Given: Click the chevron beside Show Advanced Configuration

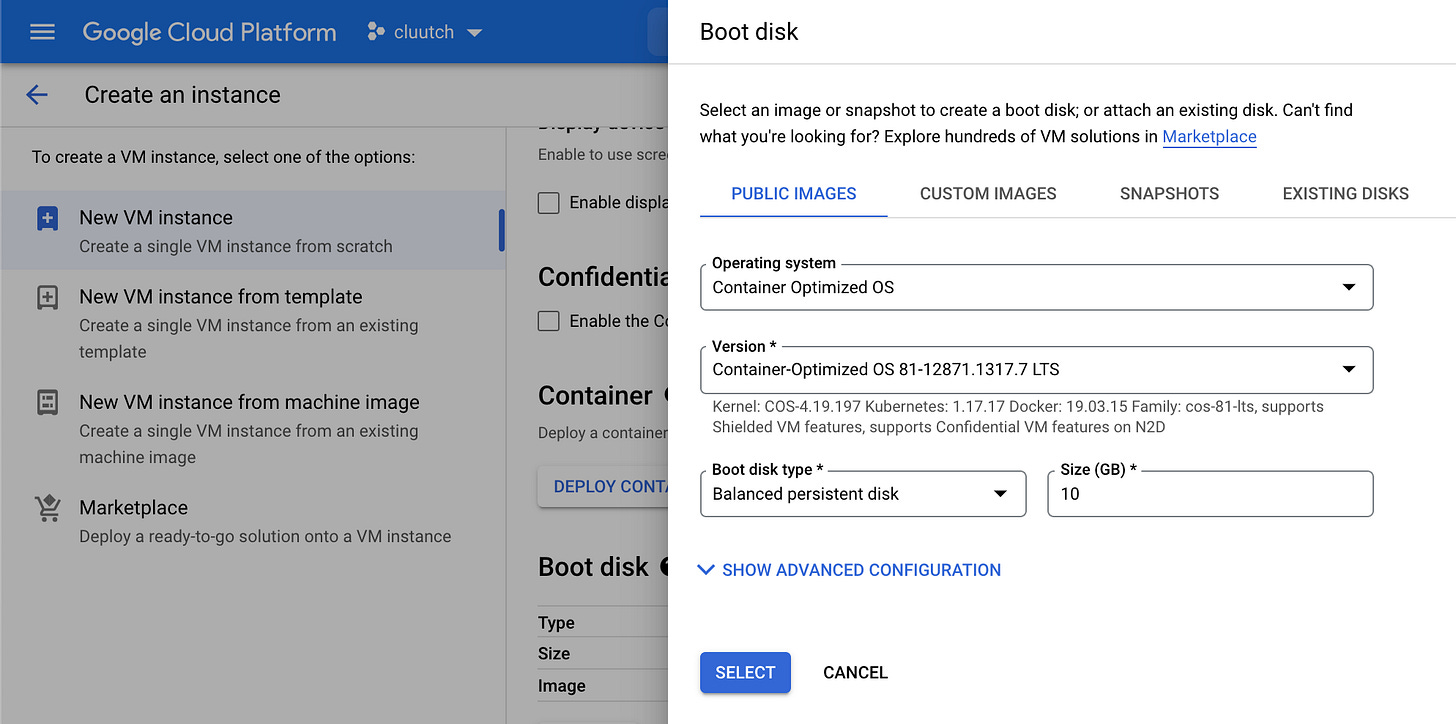Looking at the screenshot, I should click(706, 570).
